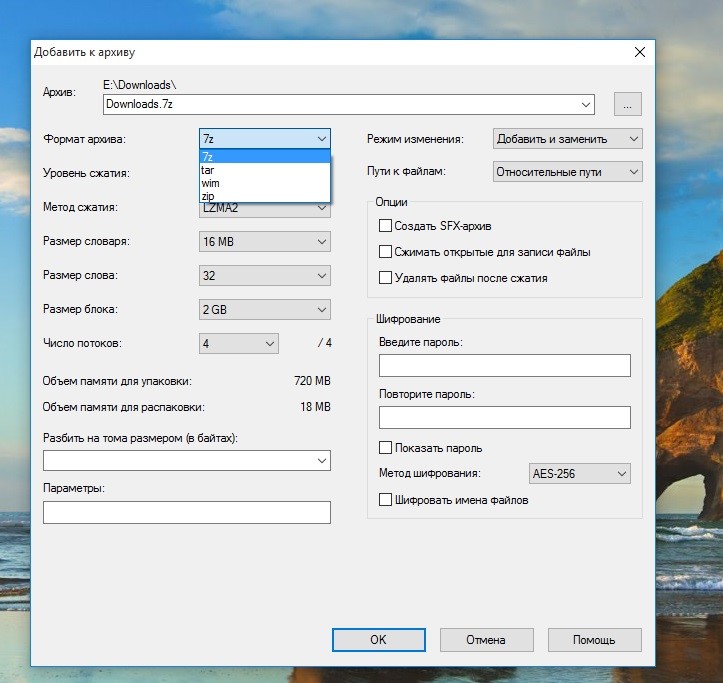Expand the Размер слова dropdown
Viewport: 723px width, 683px height.
[x=264, y=276]
